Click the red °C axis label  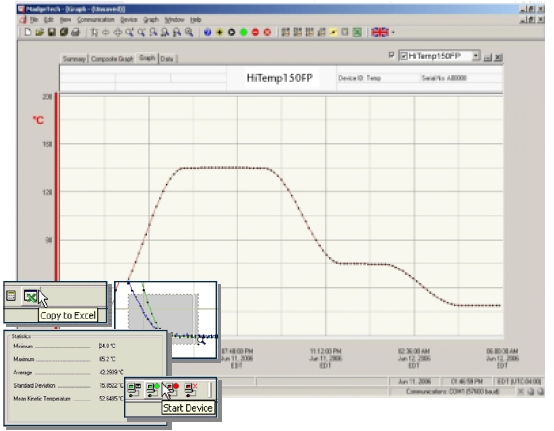click(x=39, y=120)
